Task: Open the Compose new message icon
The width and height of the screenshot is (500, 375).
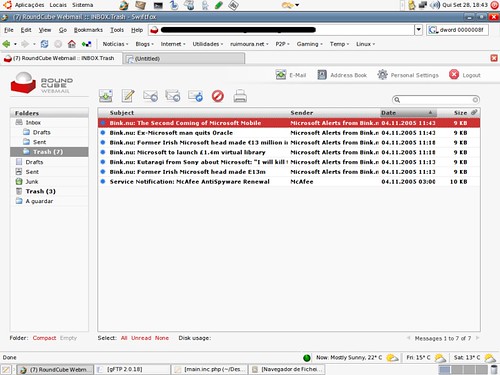Action: tap(128, 96)
